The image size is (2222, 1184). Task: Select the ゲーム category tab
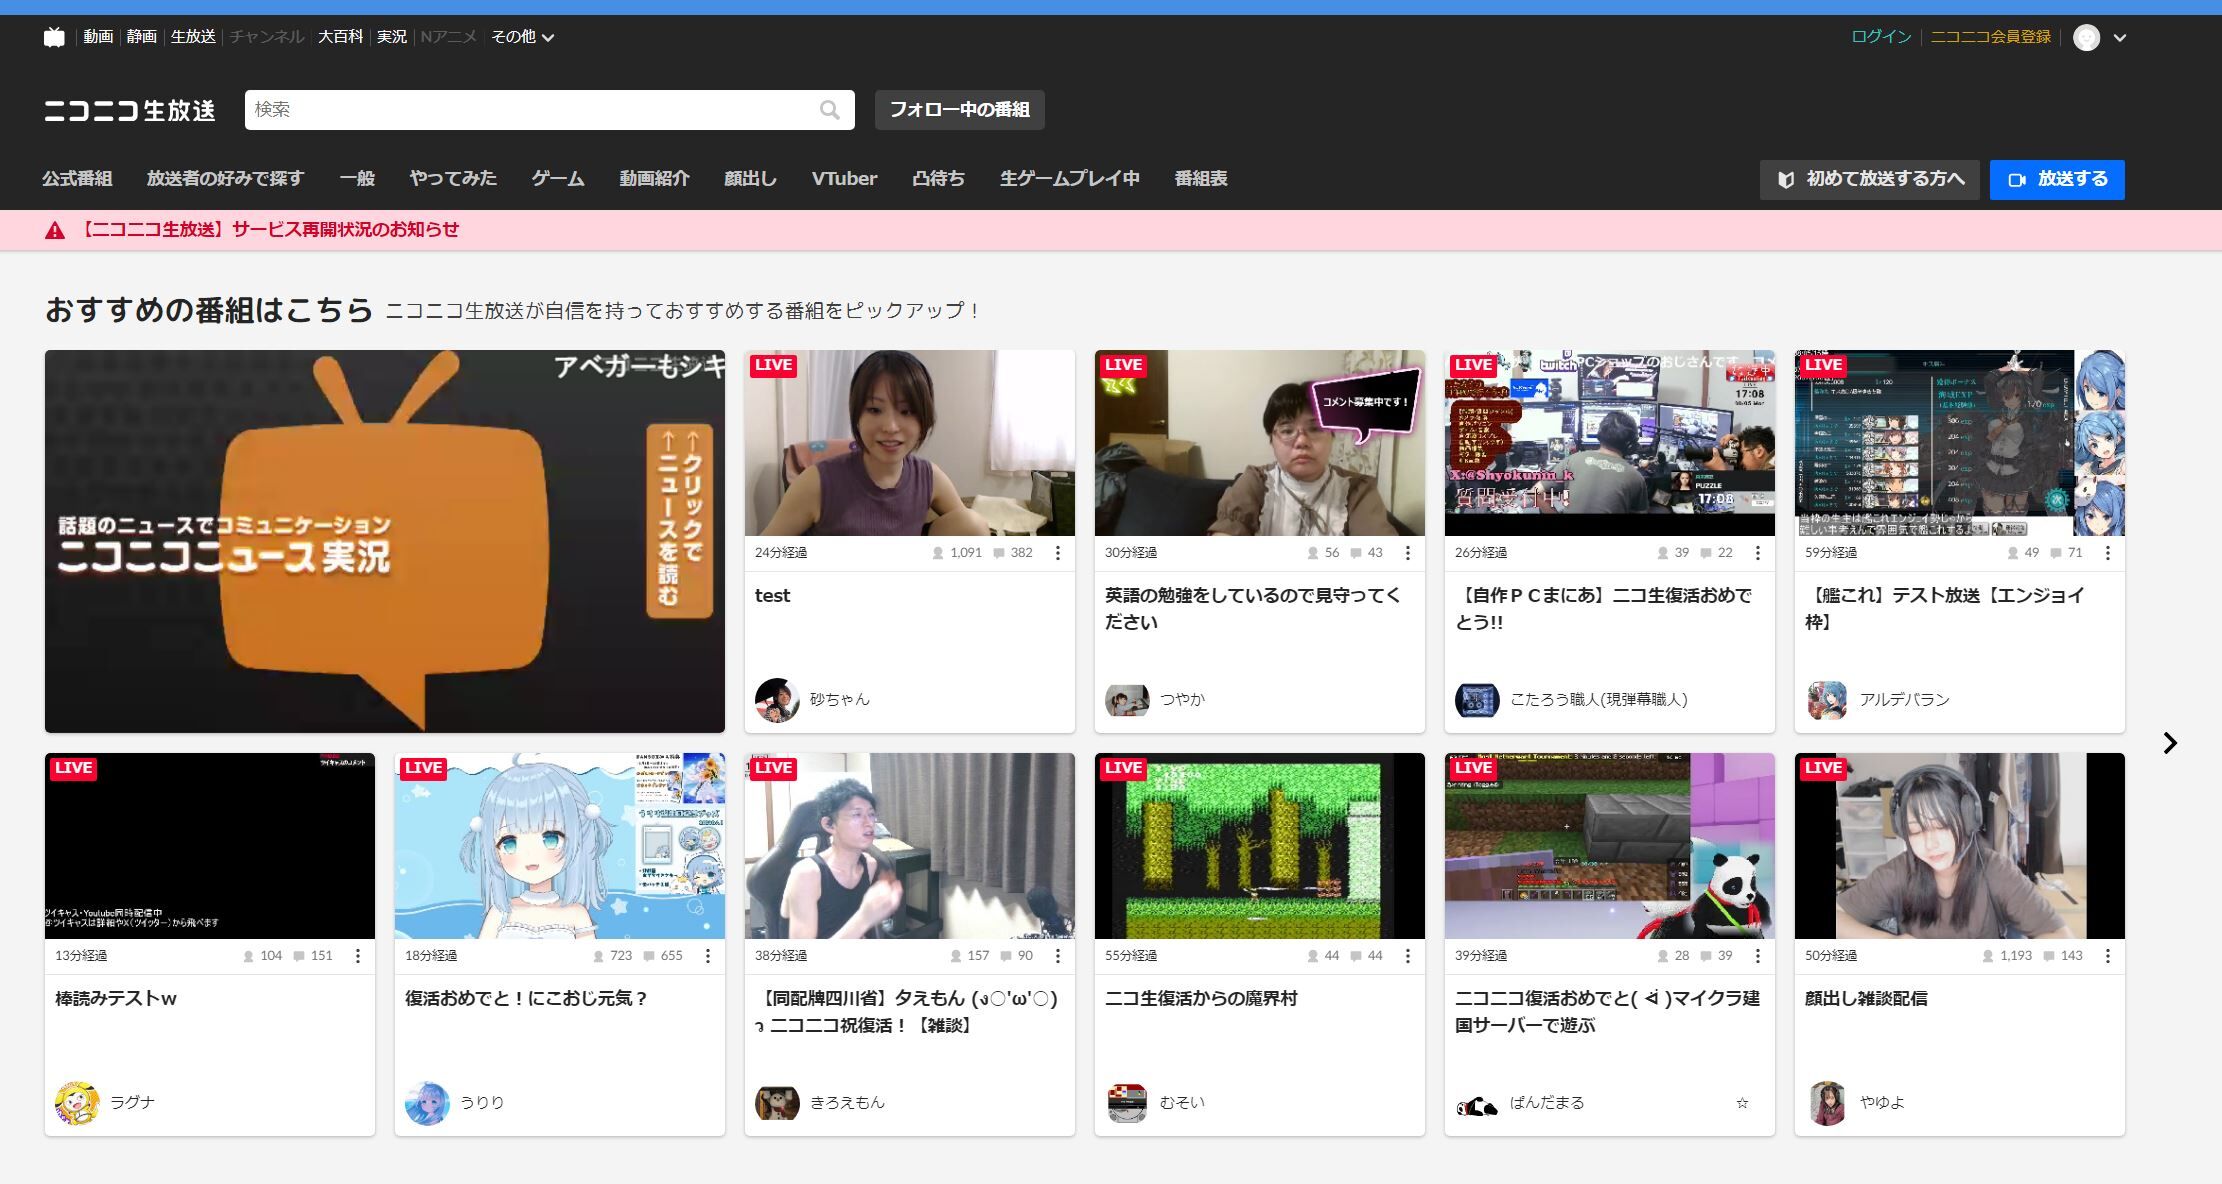(x=557, y=179)
